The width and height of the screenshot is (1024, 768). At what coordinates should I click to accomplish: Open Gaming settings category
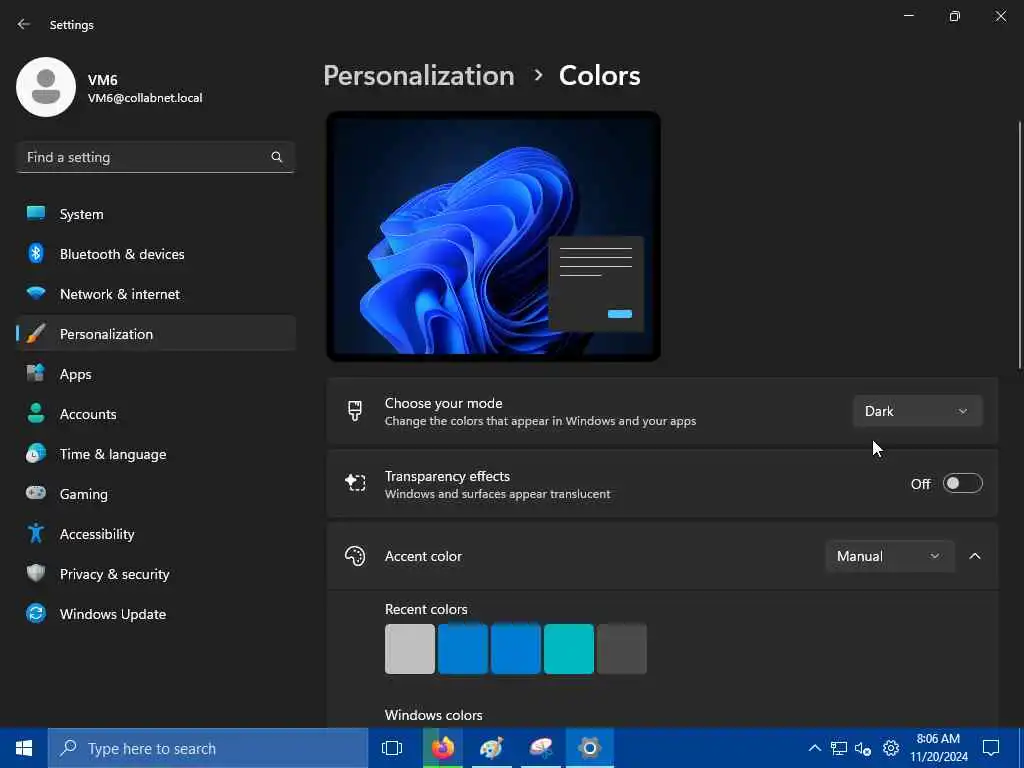[156, 493]
